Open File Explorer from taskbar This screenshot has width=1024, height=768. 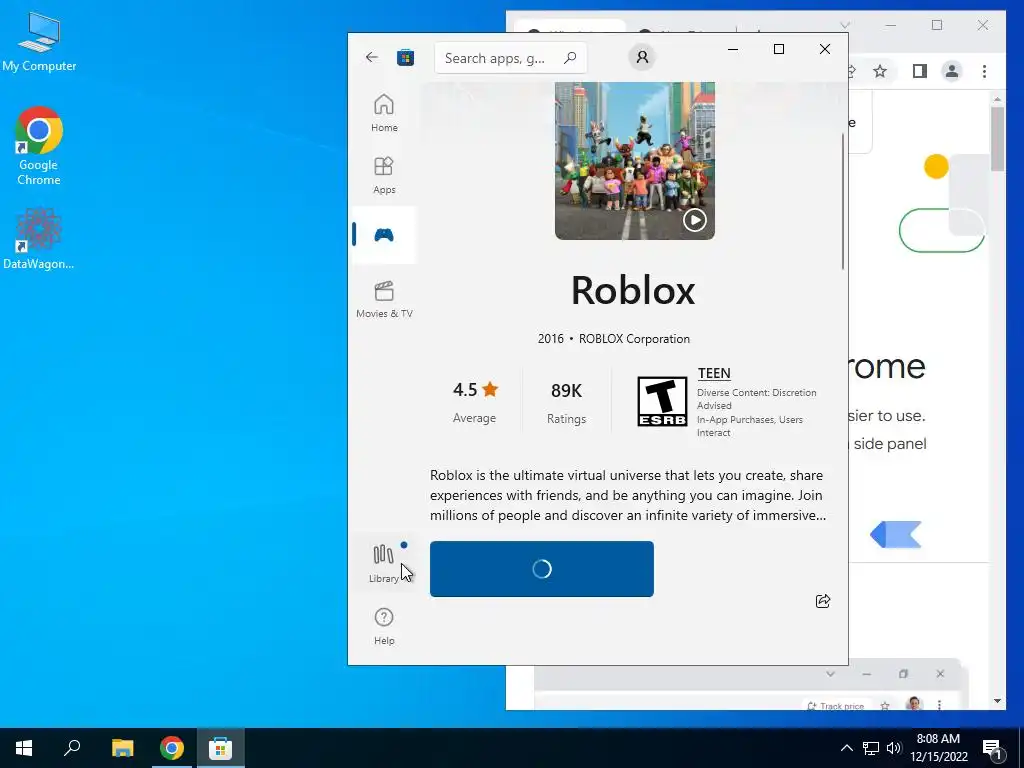tap(122, 748)
